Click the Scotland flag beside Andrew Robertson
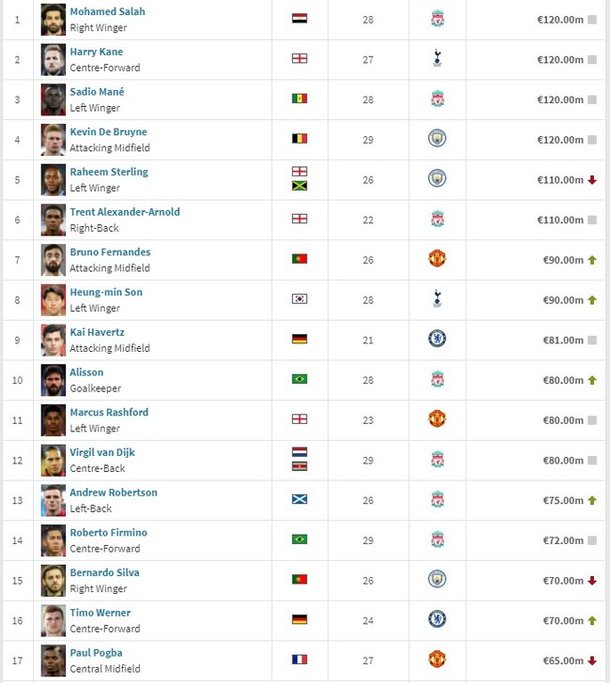 [299, 499]
